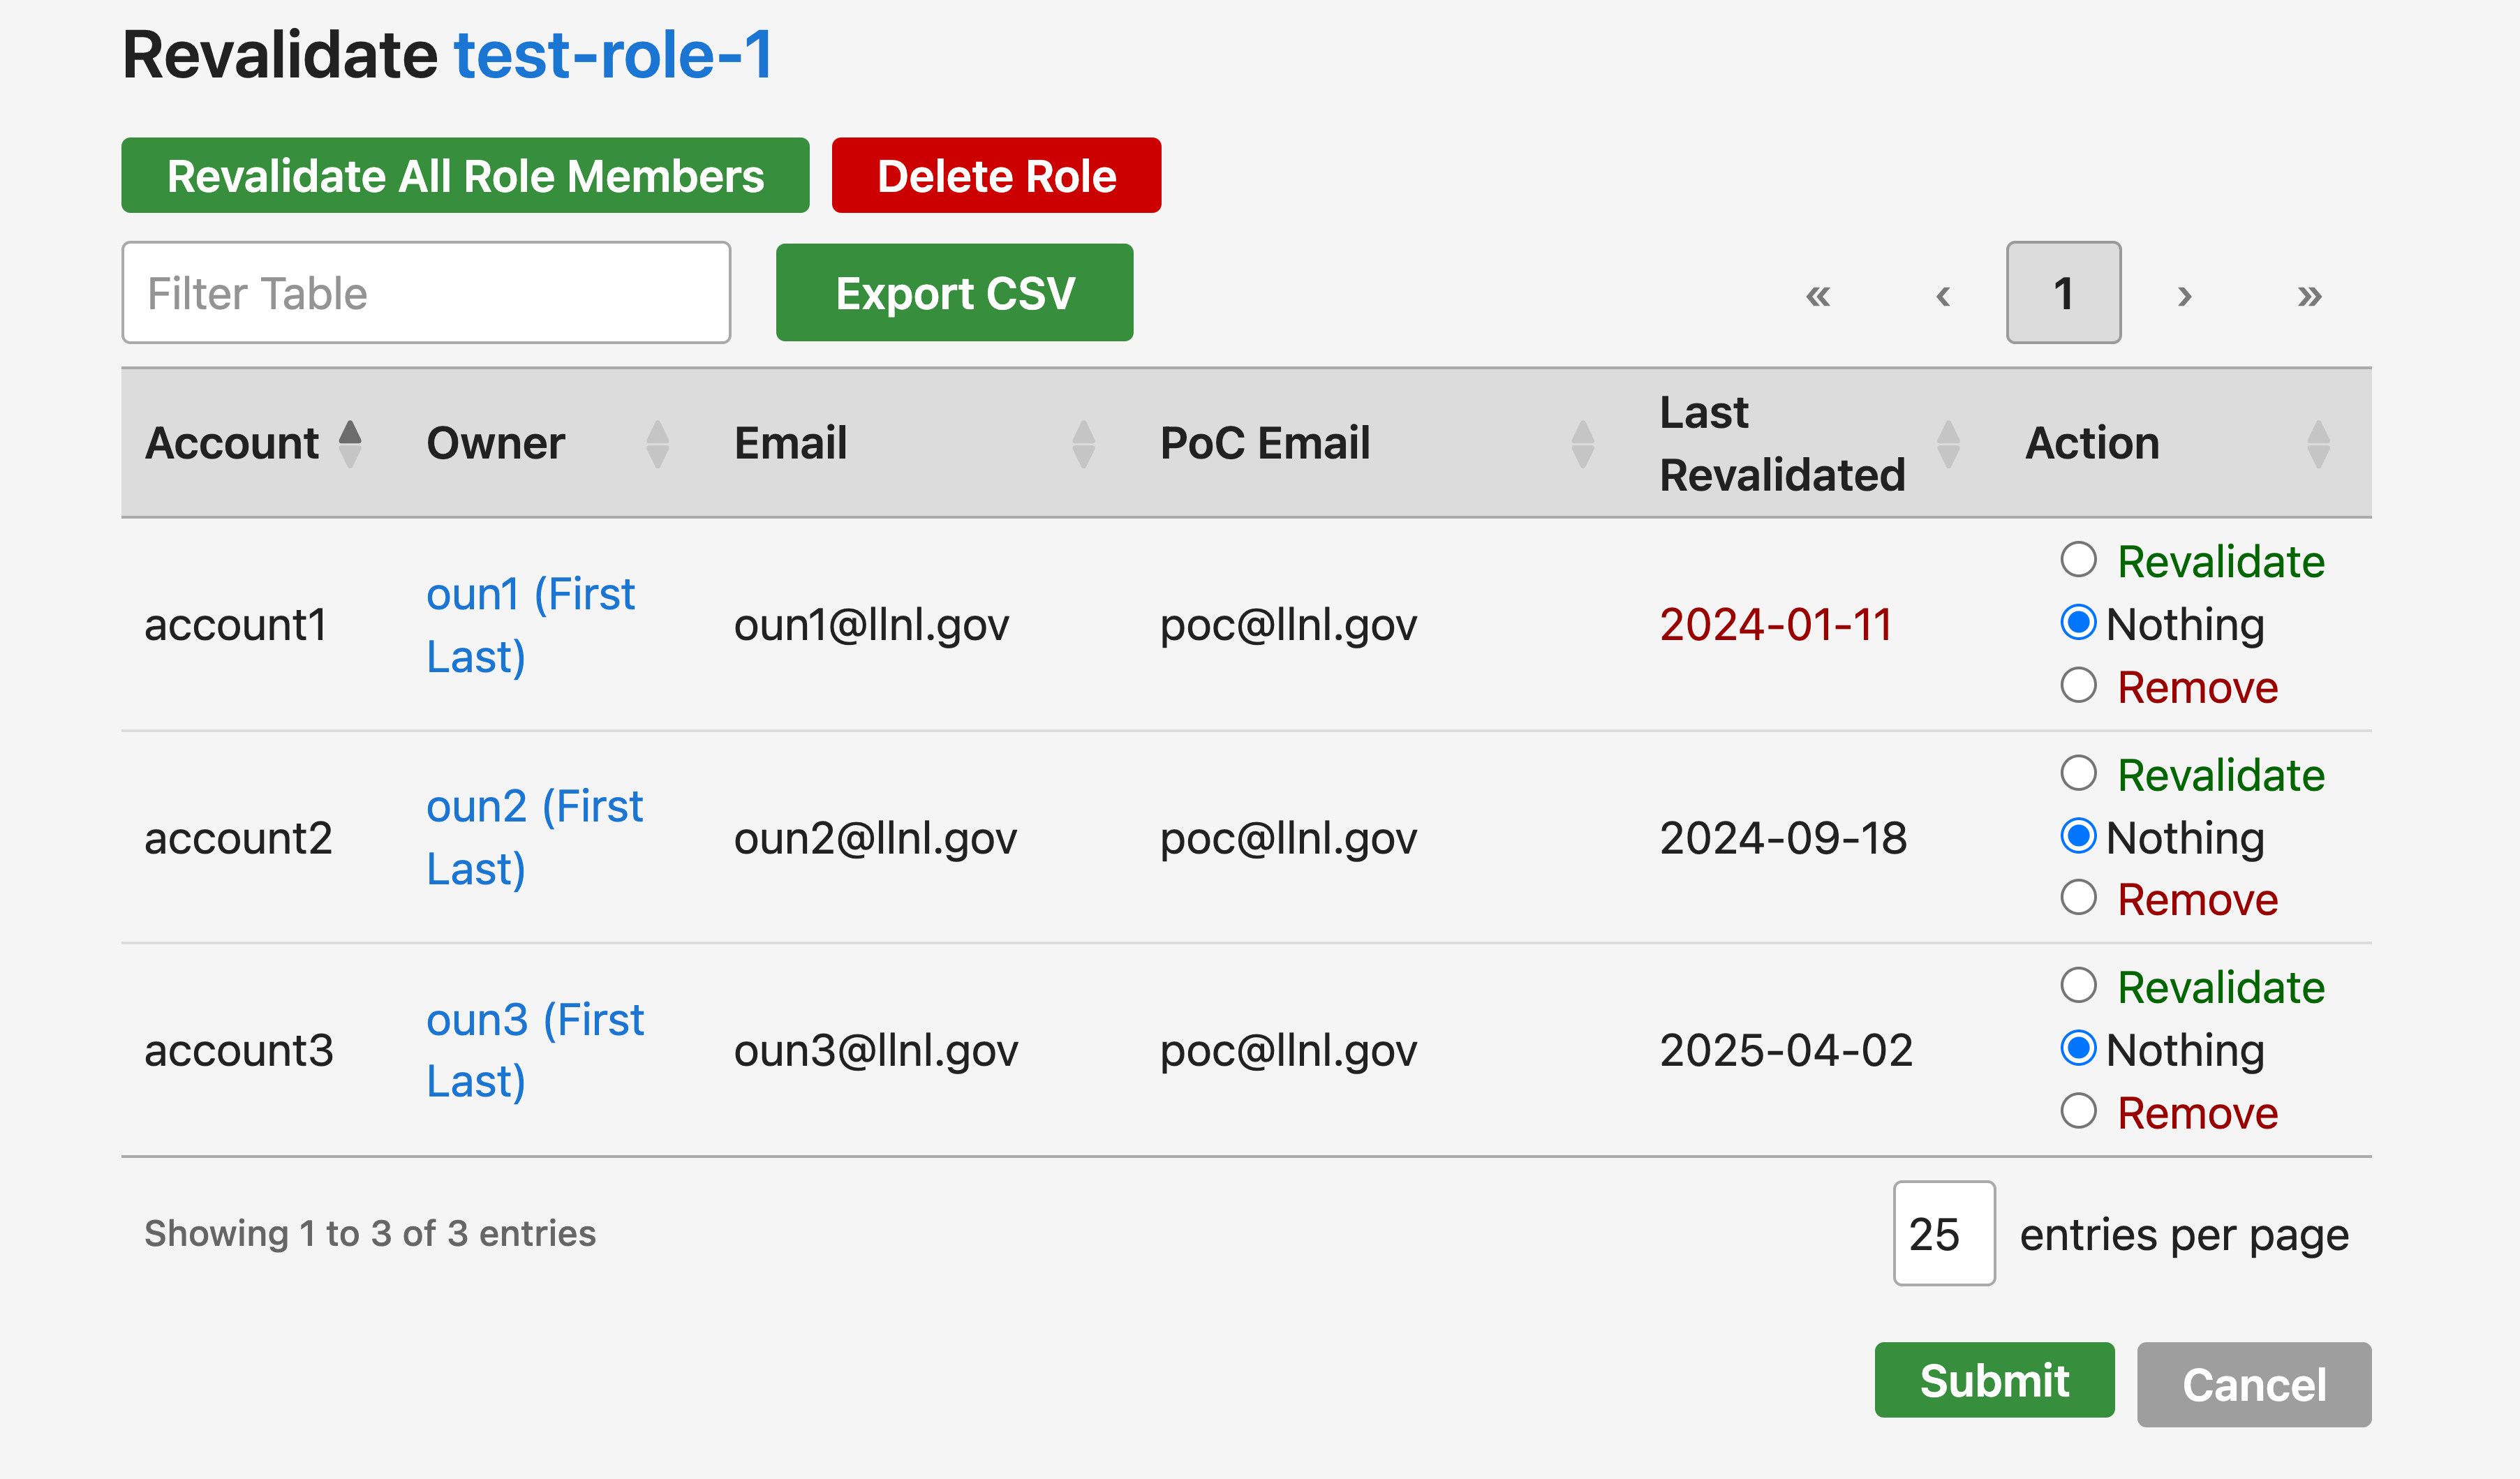Select Revalidate radio for account2
The width and height of the screenshot is (2520, 1479).
coord(2078,772)
